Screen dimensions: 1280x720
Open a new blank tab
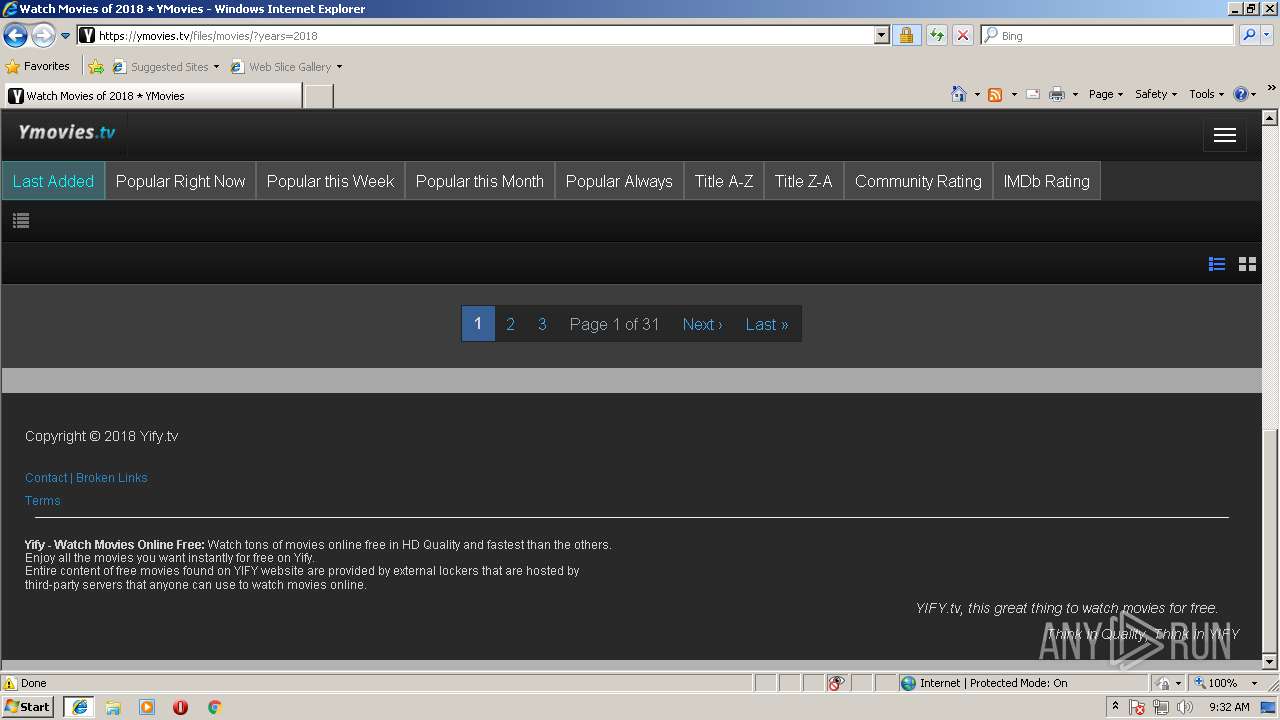point(318,96)
